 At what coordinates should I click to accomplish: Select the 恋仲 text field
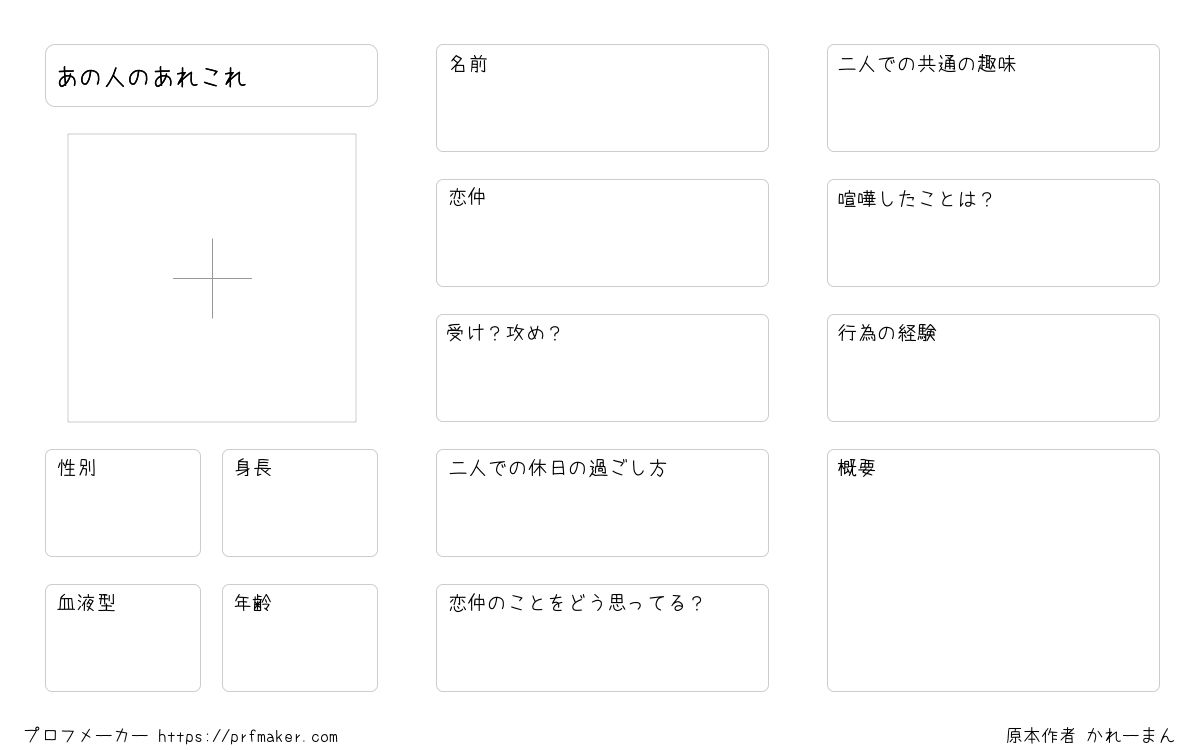click(x=602, y=233)
